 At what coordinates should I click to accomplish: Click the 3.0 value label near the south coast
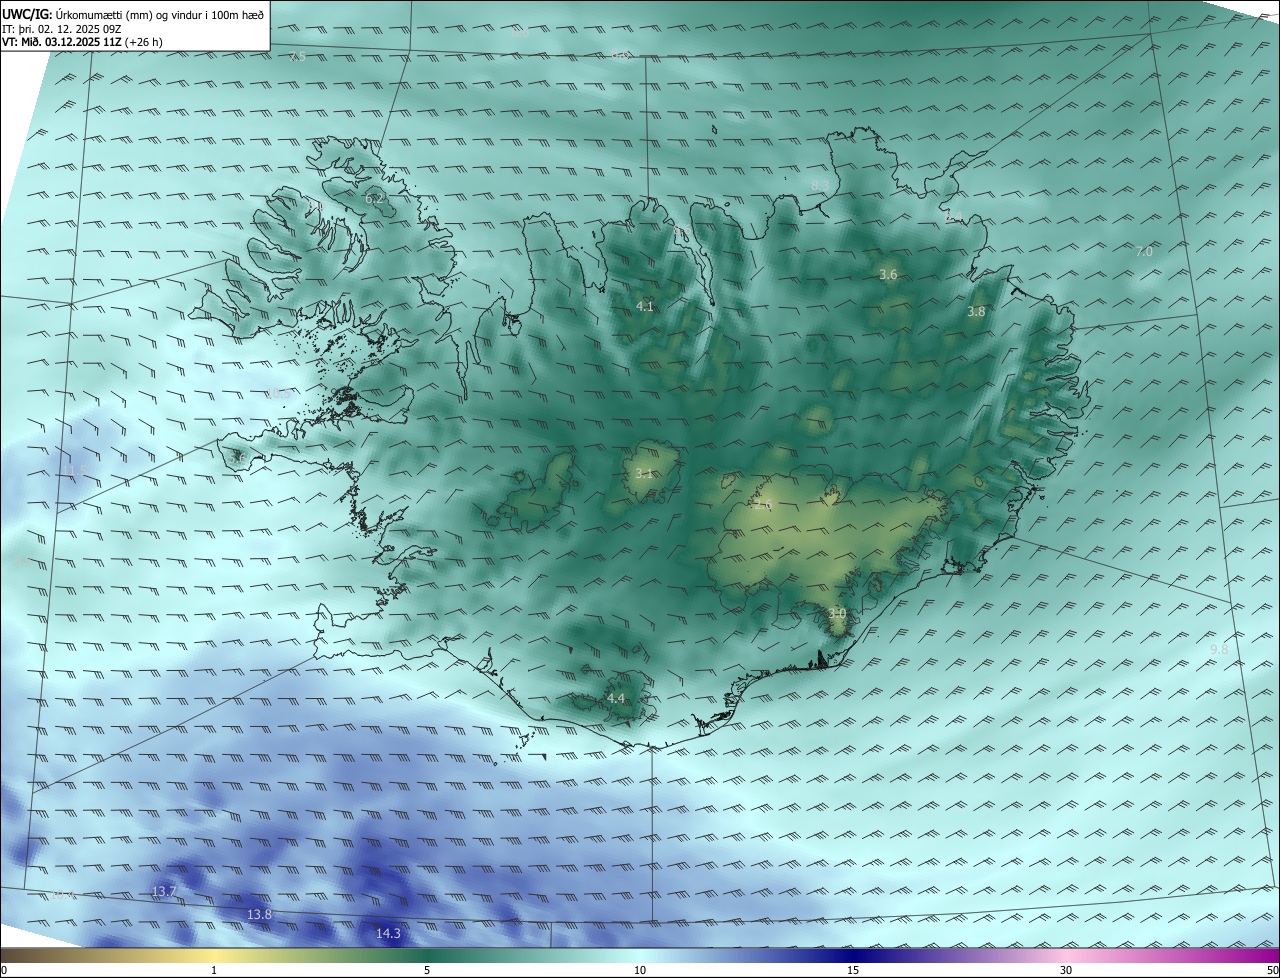pyautogui.click(x=837, y=613)
